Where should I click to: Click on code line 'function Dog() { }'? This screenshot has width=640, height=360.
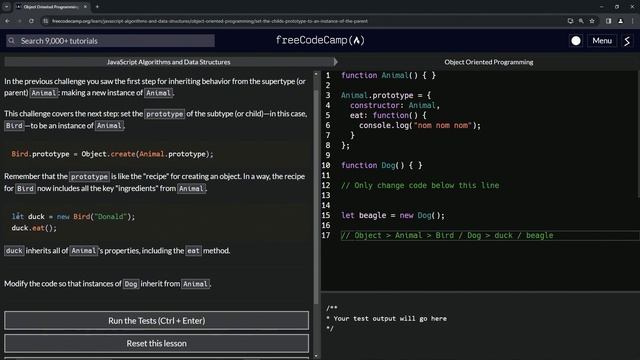coord(382,165)
